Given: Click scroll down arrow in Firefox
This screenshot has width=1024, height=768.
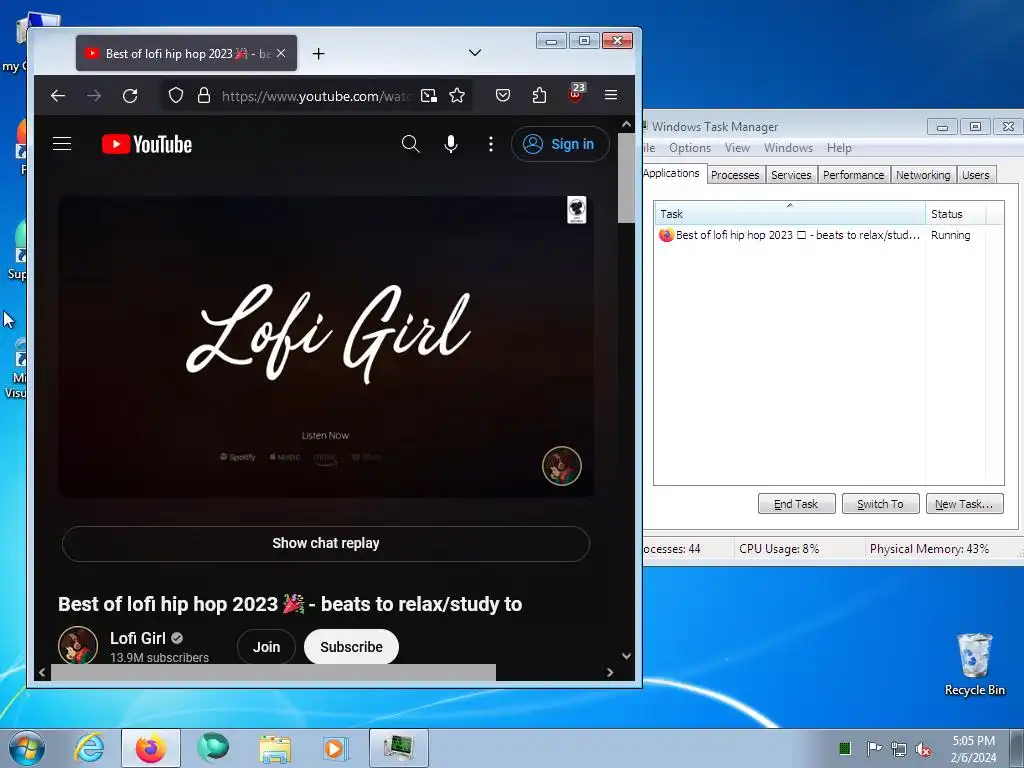Looking at the screenshot, I should [626, 656].
